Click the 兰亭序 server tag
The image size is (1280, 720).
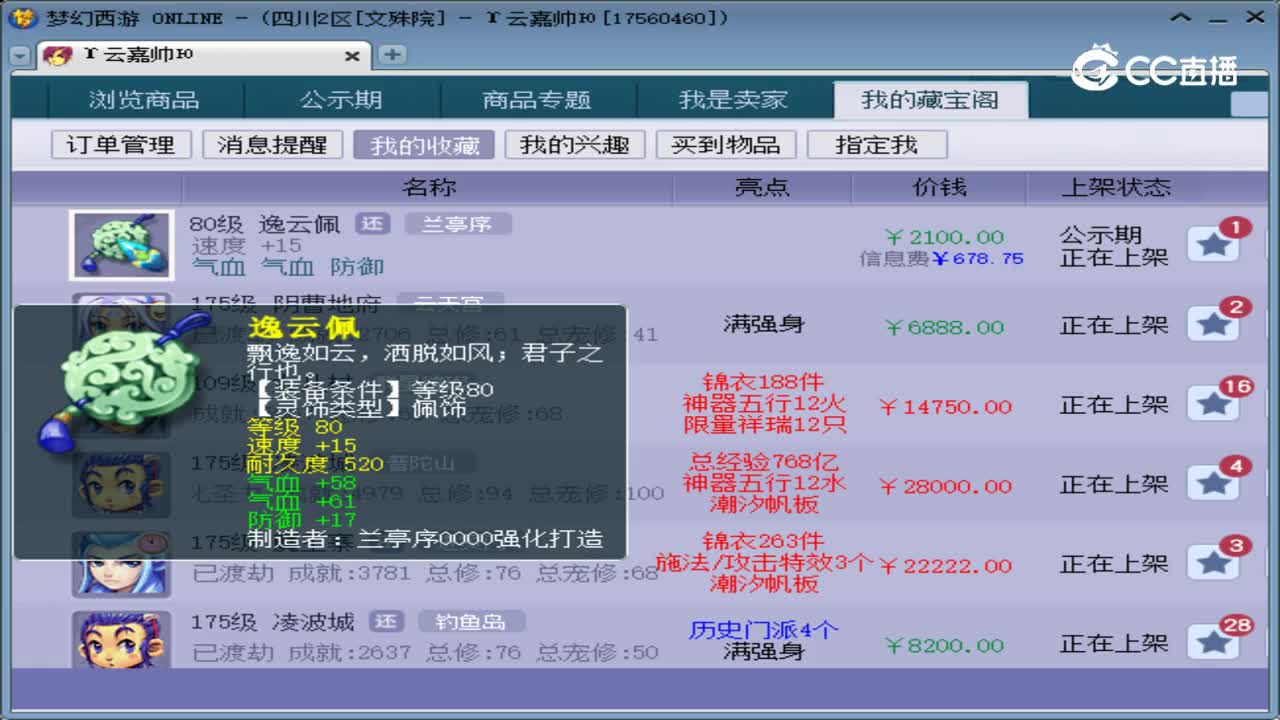click(457, 224)
